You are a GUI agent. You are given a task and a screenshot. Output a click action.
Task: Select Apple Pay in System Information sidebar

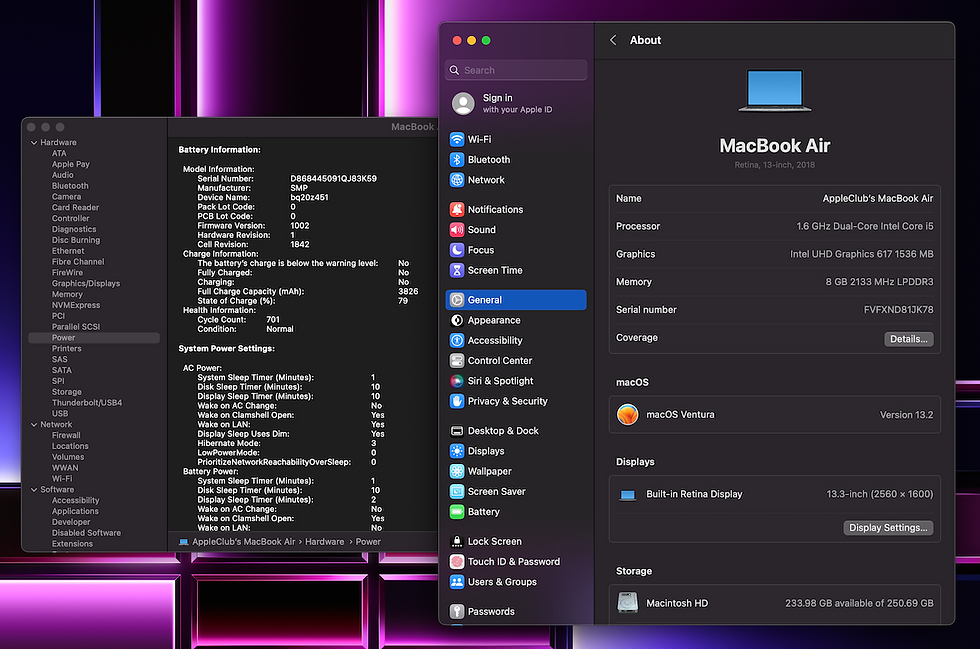click(71, 164)
